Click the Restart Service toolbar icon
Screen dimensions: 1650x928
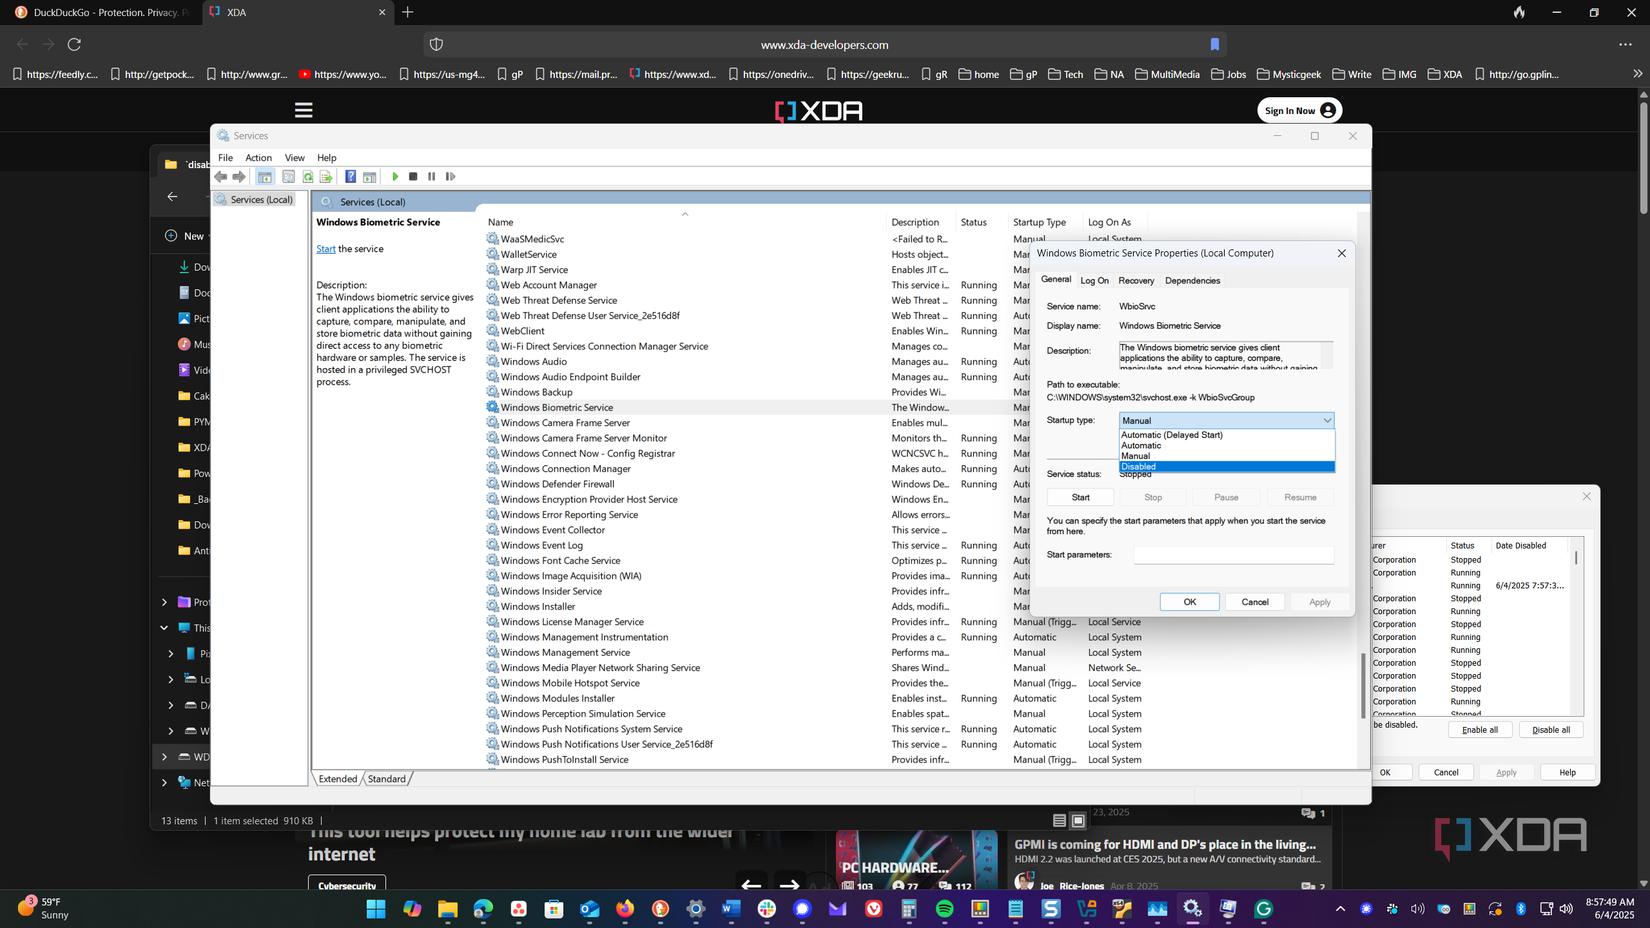(x=451, y=177)
